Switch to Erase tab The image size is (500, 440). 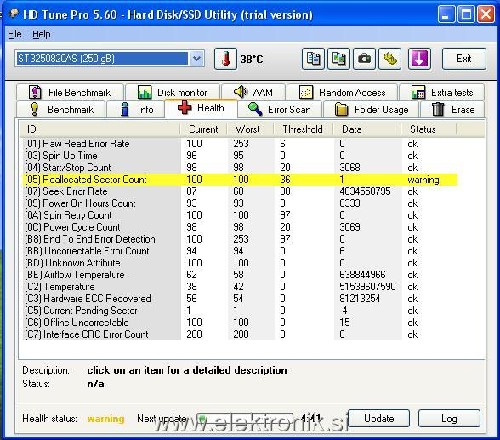click(453, 109)
